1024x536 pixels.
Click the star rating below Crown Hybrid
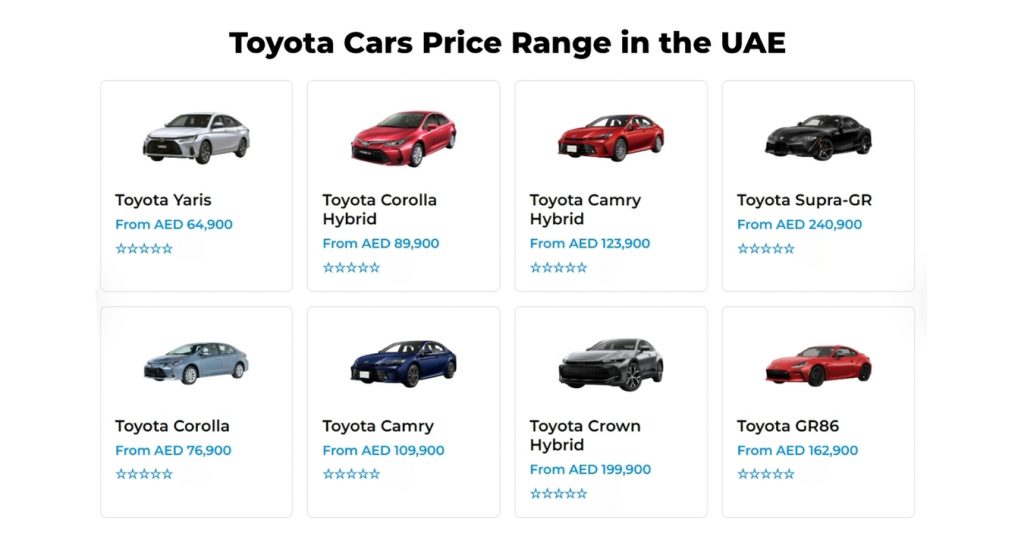[558, 494]
